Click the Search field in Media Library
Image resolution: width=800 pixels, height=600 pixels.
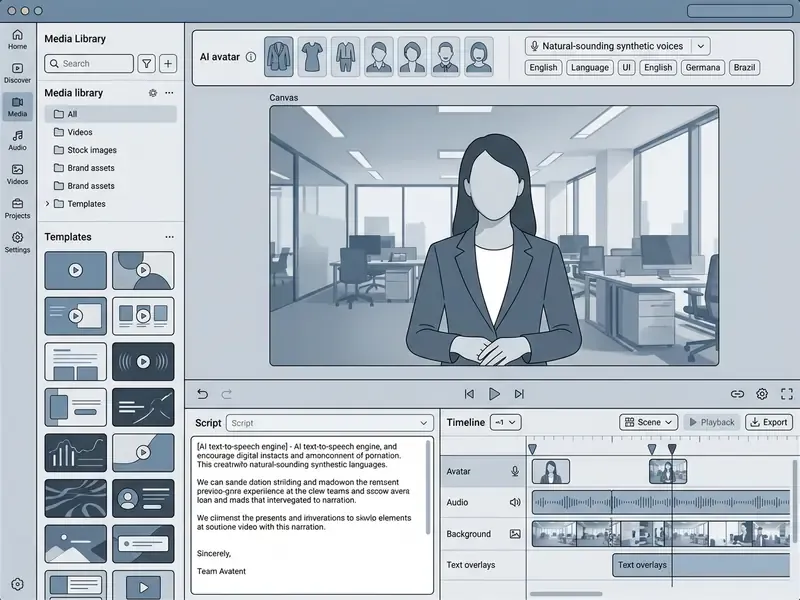(x=89, y=64)
